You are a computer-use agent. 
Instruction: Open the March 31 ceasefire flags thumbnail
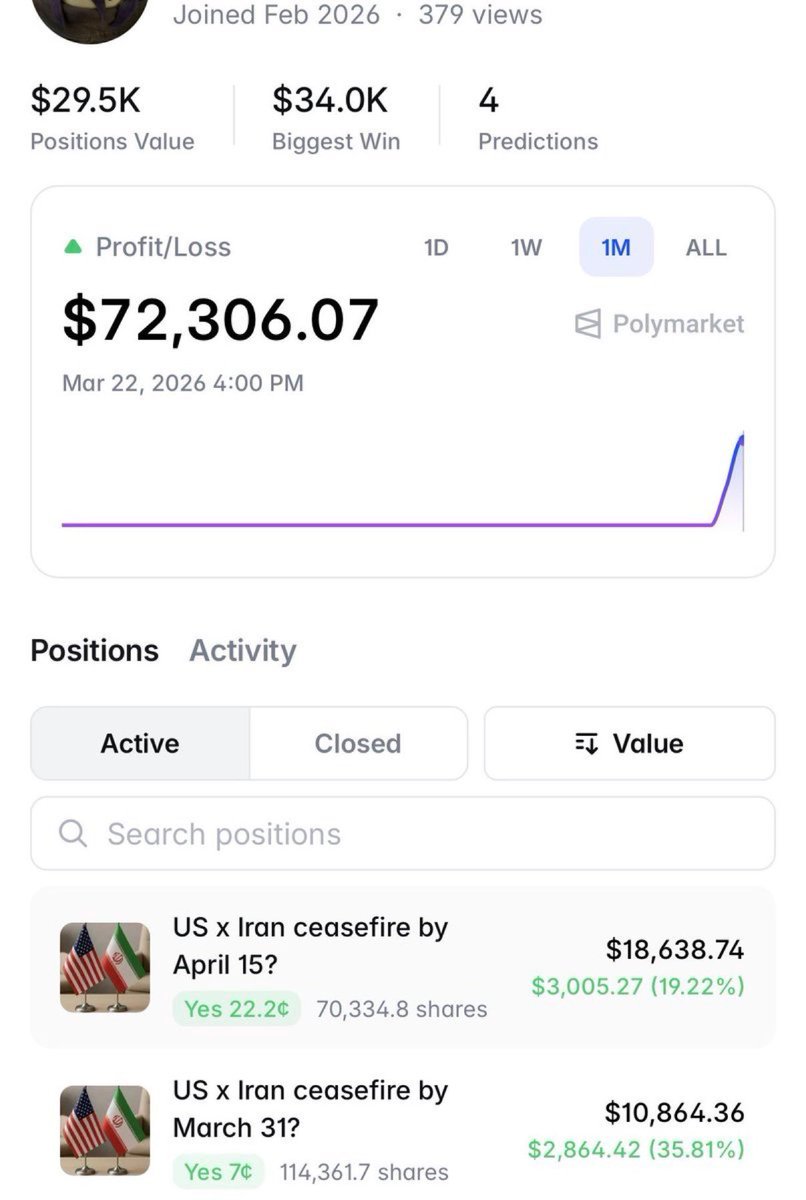point(105,1131)
